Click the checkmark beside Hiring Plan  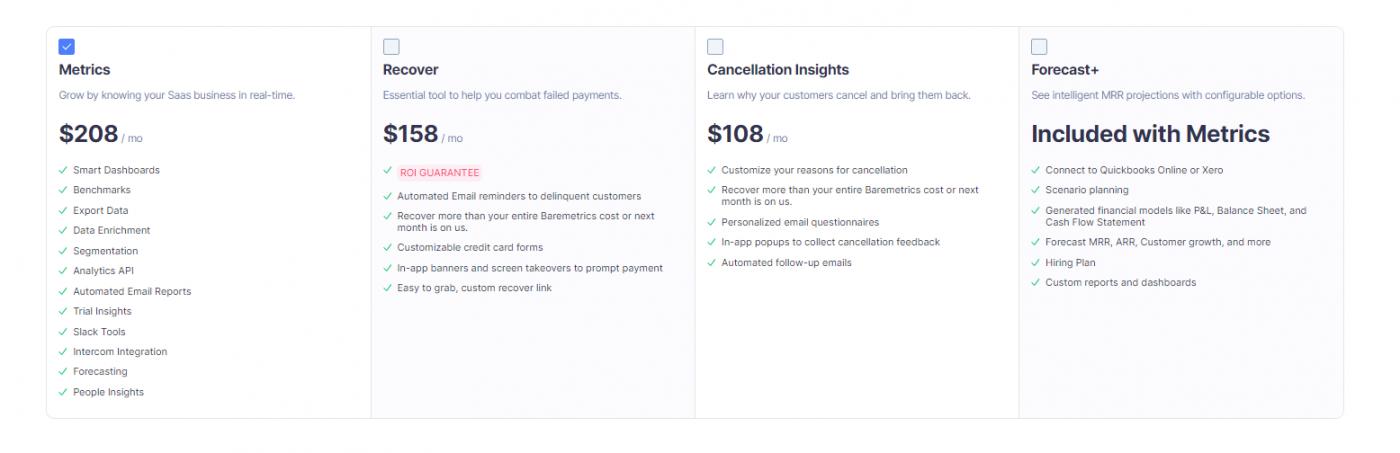coord(1036,263)
